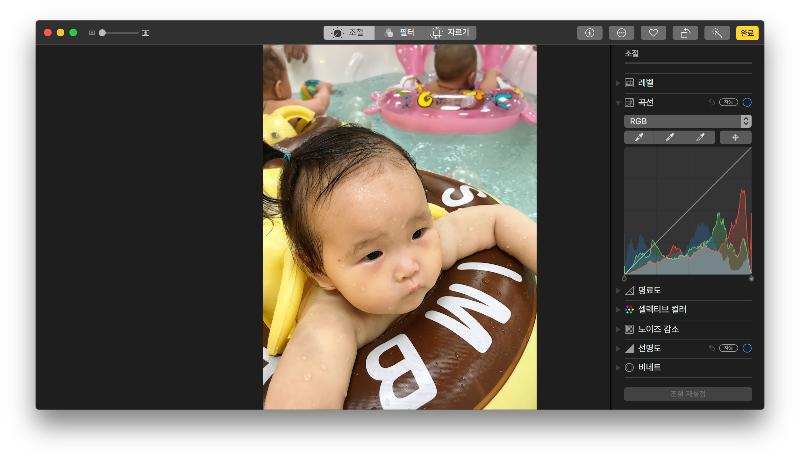The image size is (800, 460).
Task: Click auto button in 선명도 row
Action: click(728, 348)
